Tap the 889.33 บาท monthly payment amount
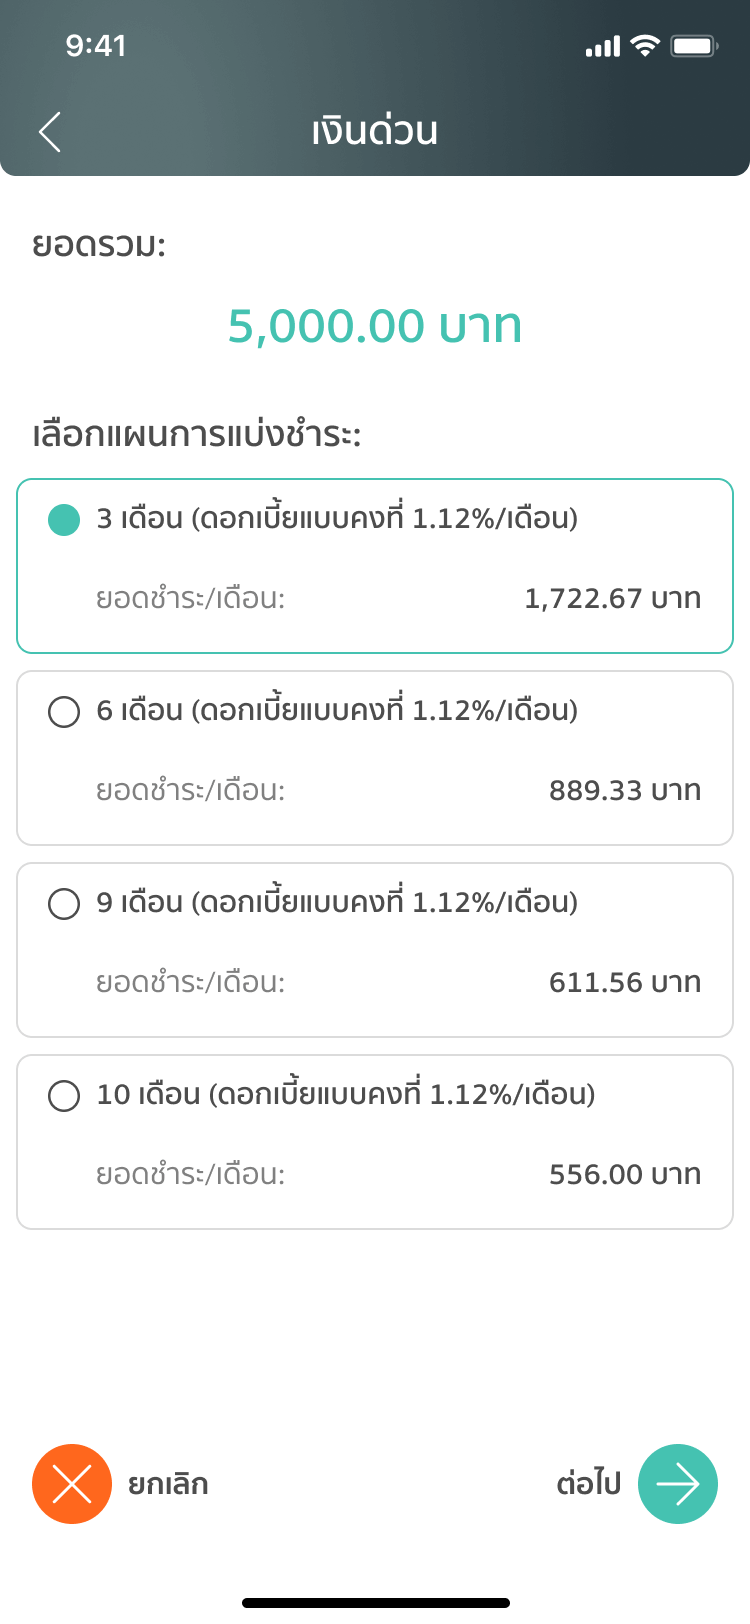The image size is (750, 1624). coord(625,791)
